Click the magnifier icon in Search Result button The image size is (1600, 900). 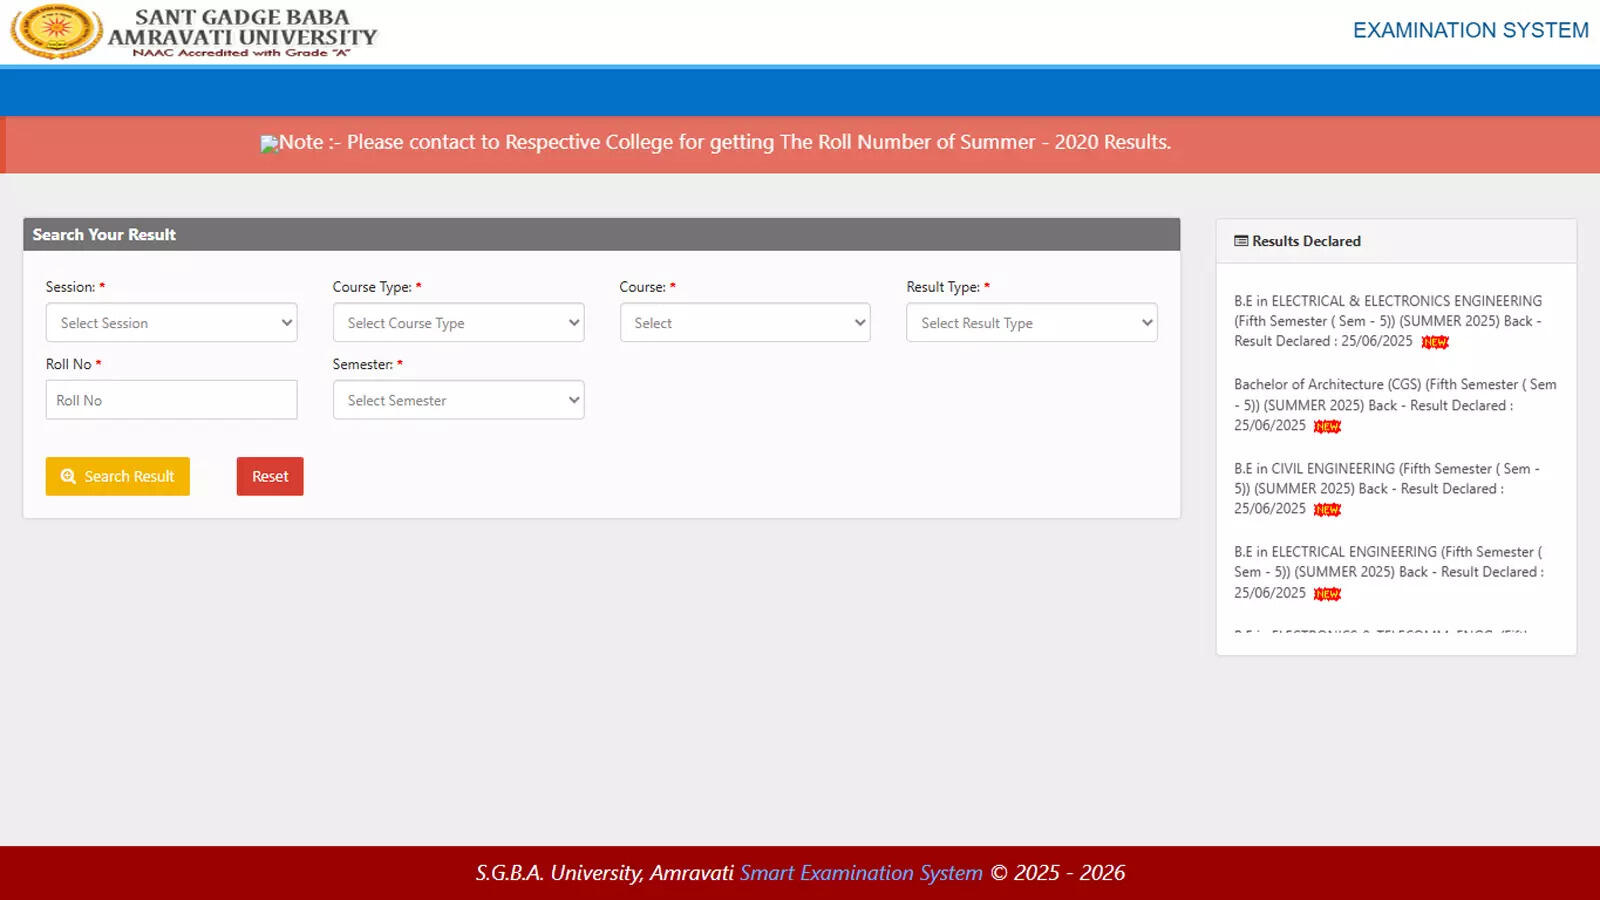(68, 477)
